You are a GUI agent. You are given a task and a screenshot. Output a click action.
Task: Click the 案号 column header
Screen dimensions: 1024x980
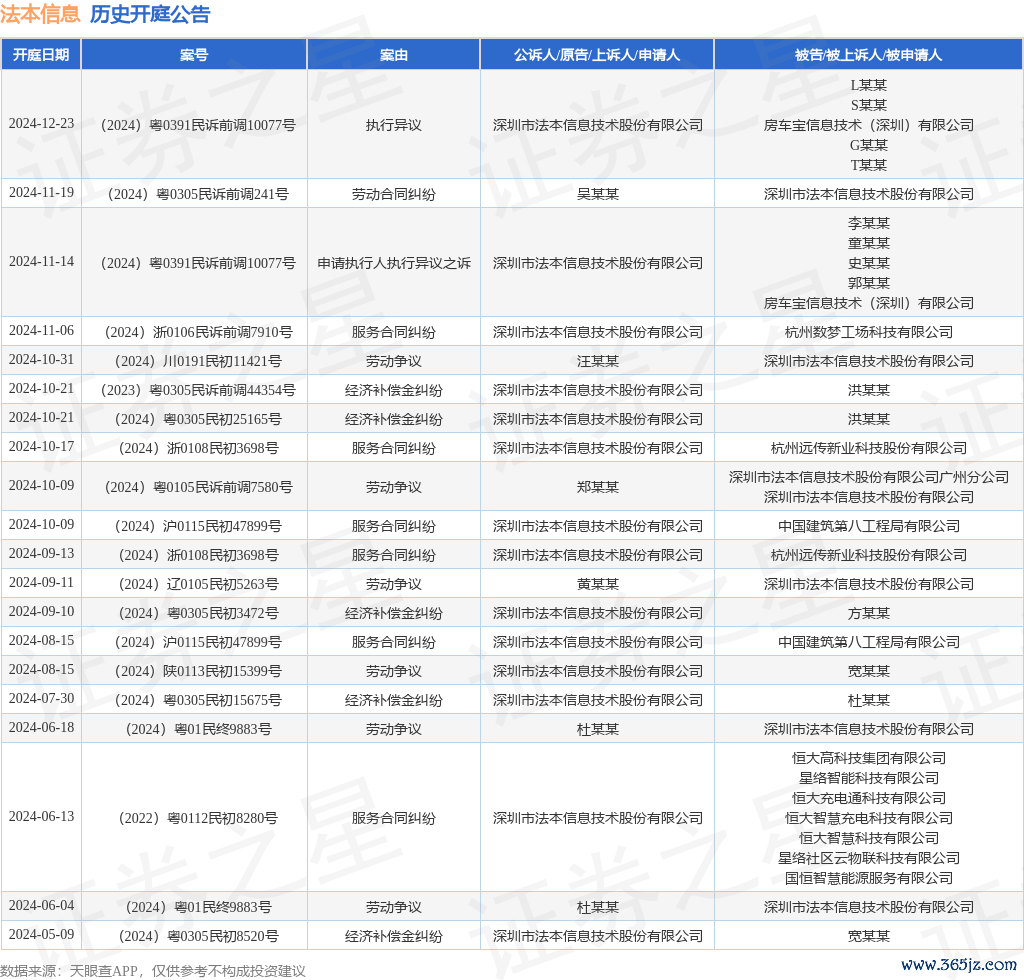194,55
